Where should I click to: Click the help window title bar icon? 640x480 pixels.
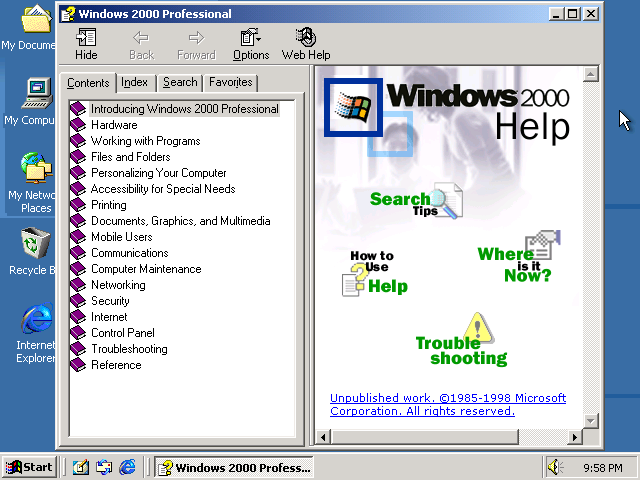pos(68,14)
